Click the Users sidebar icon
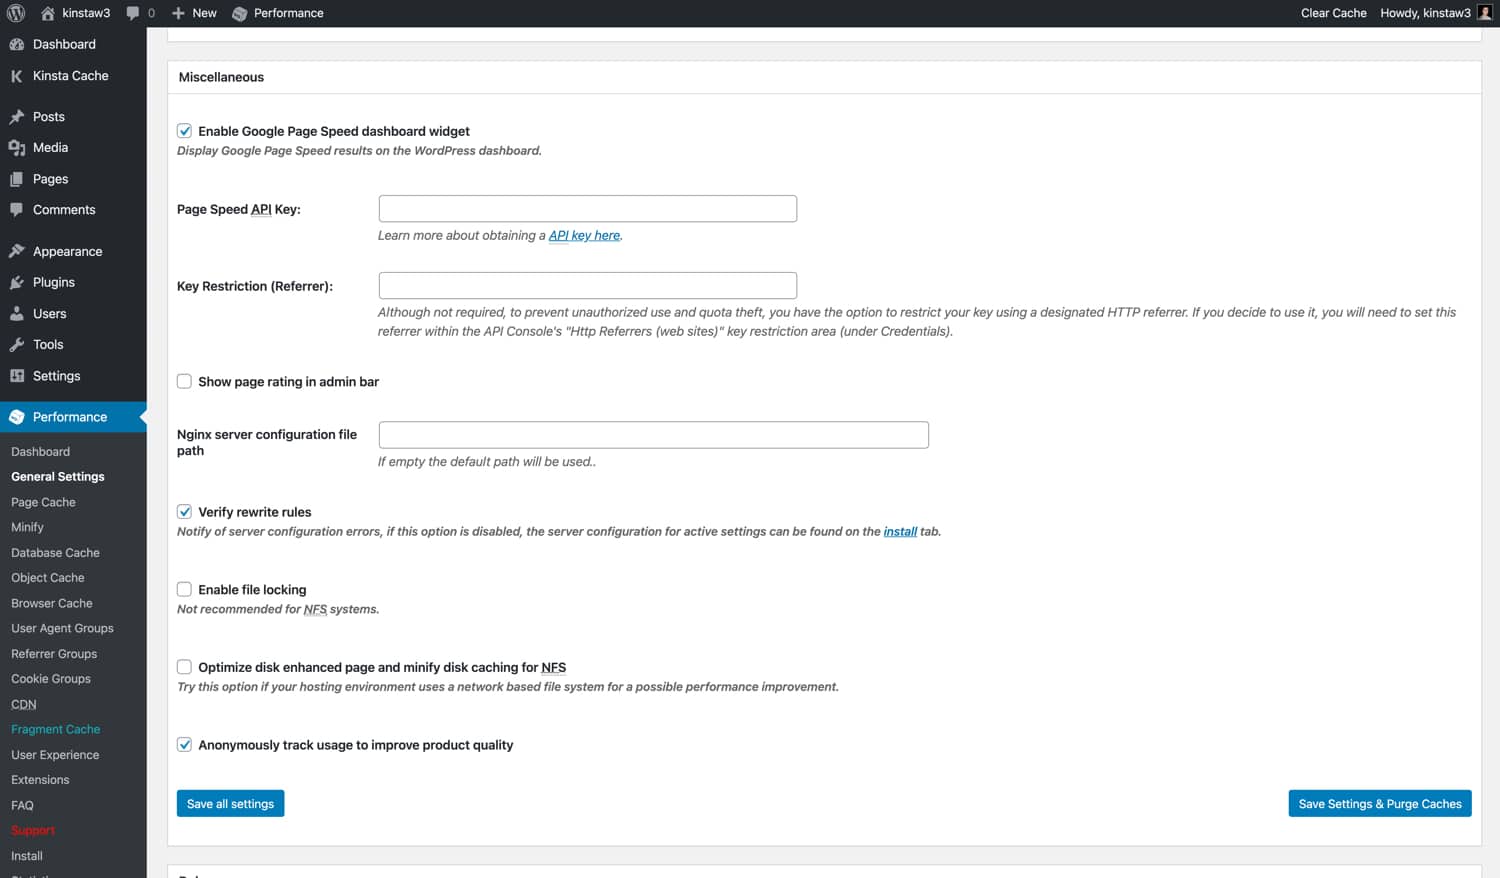 coord(18,313)
